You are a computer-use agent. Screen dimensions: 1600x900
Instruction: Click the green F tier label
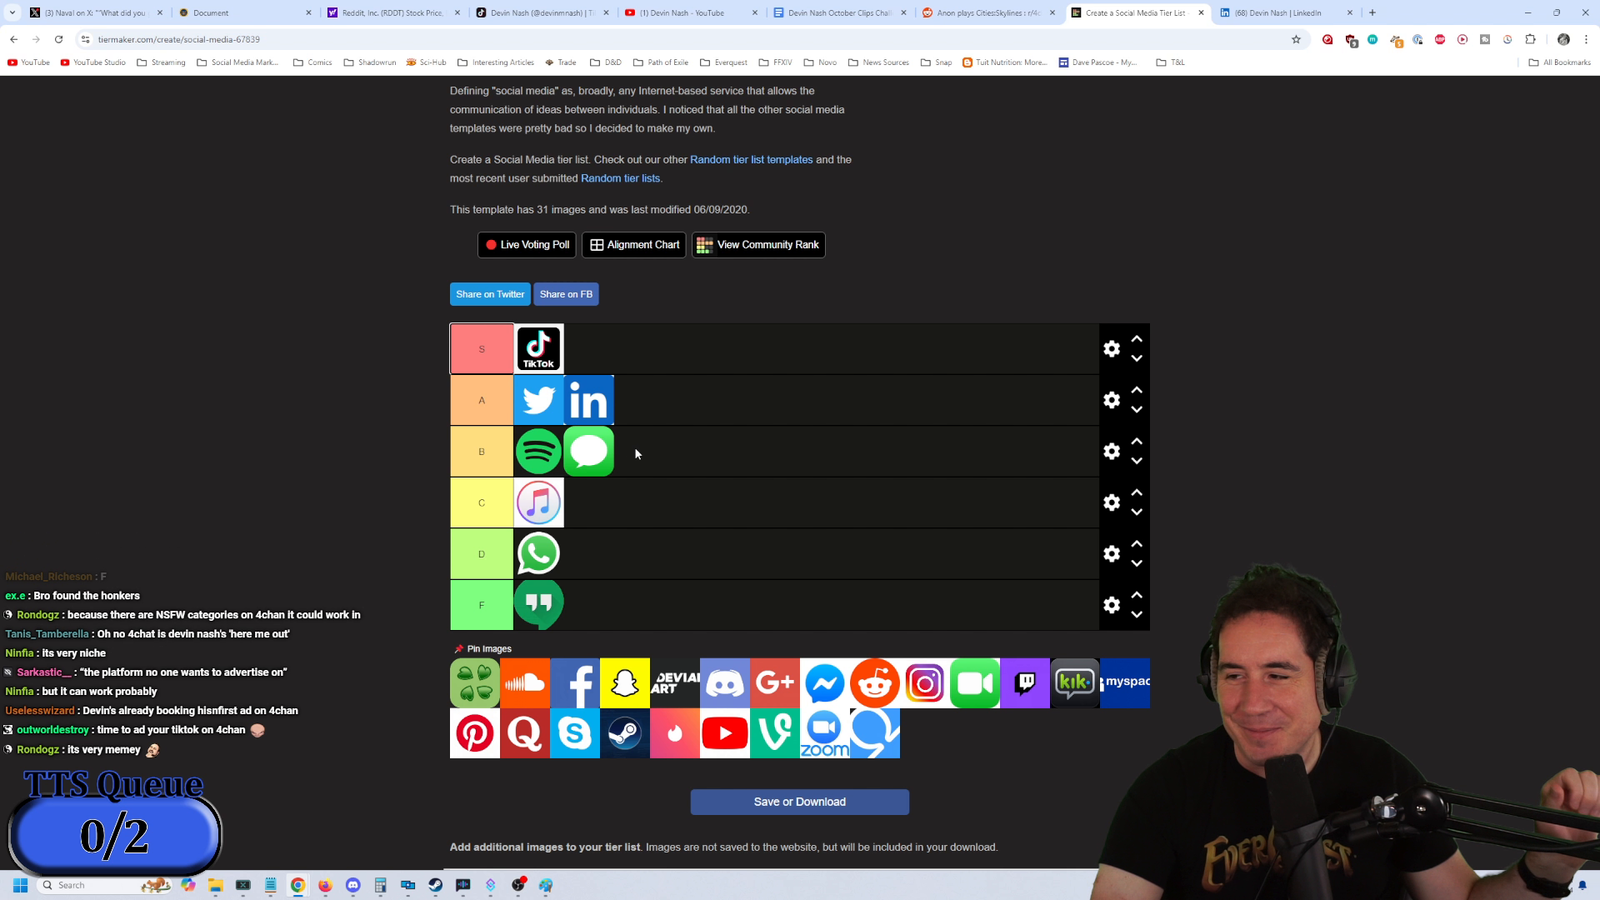(x=481, y=605)
